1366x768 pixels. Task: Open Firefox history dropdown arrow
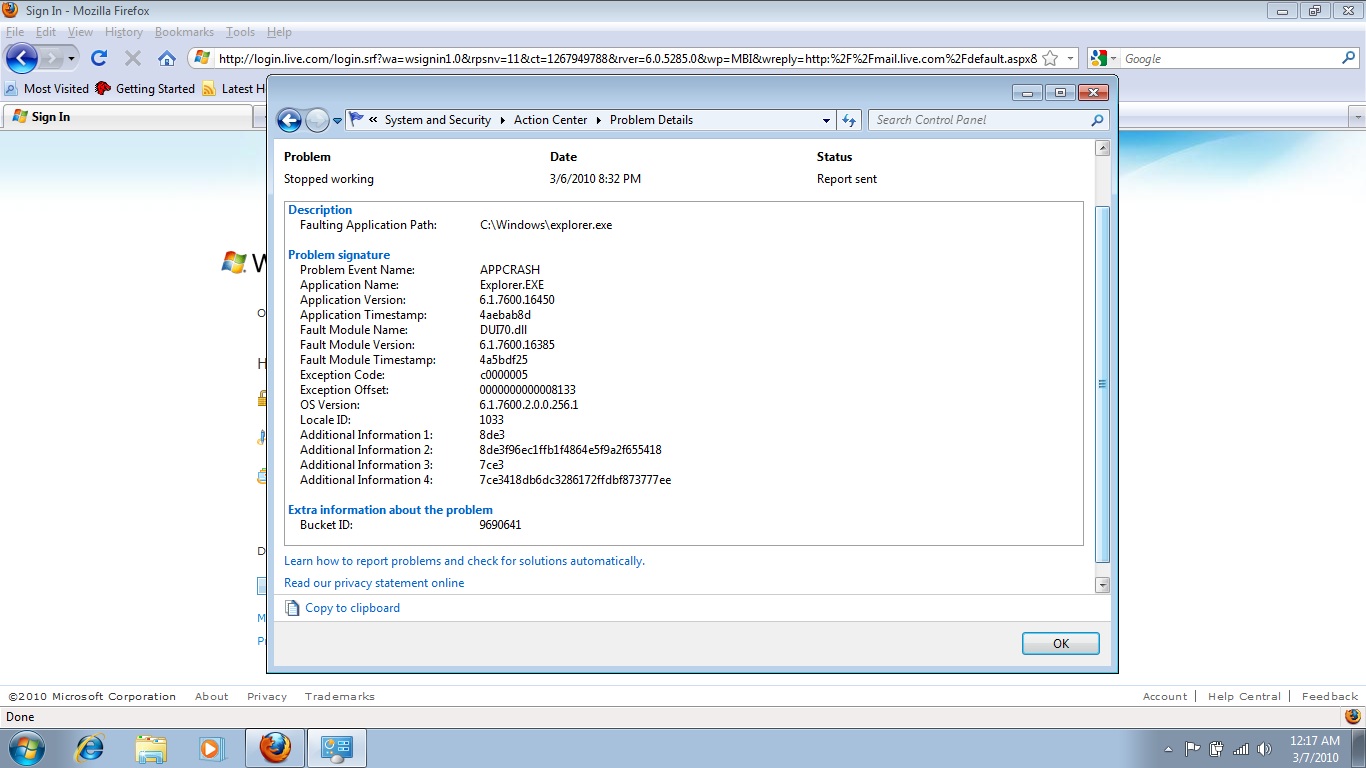point(72,59)
